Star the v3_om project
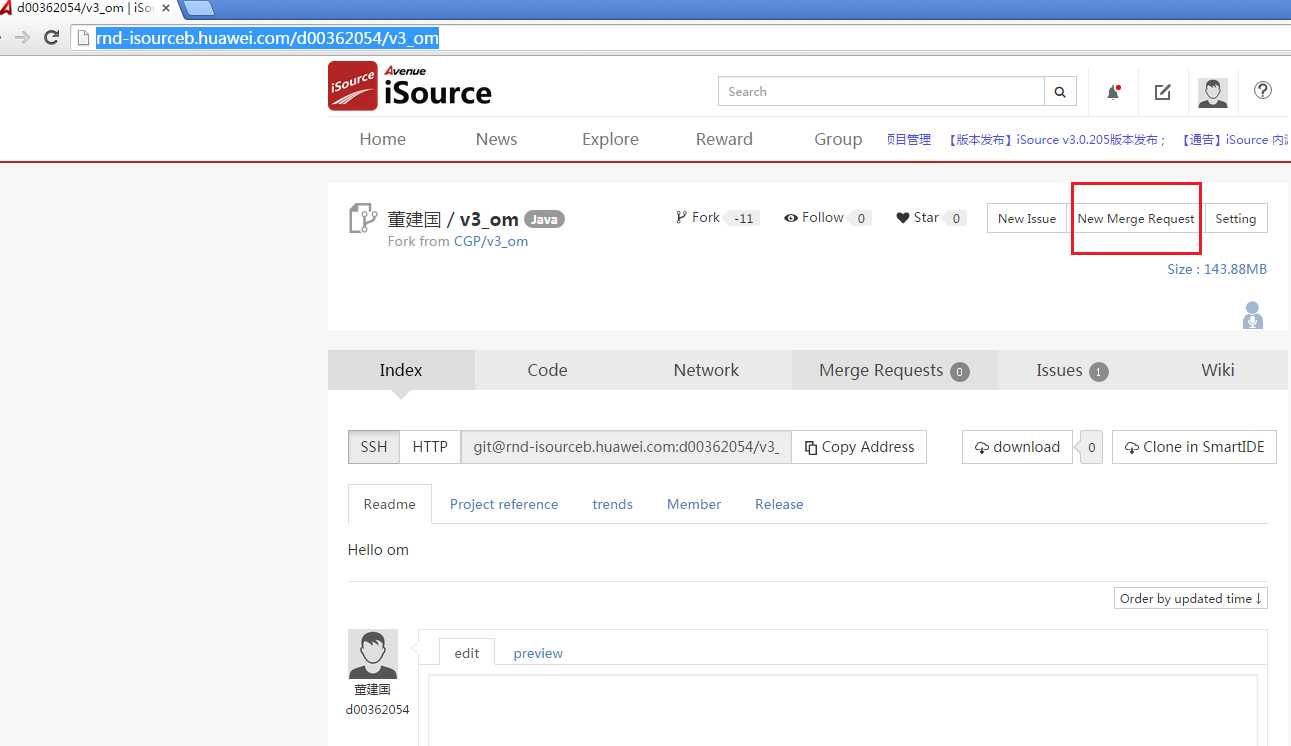 point(917,217)
